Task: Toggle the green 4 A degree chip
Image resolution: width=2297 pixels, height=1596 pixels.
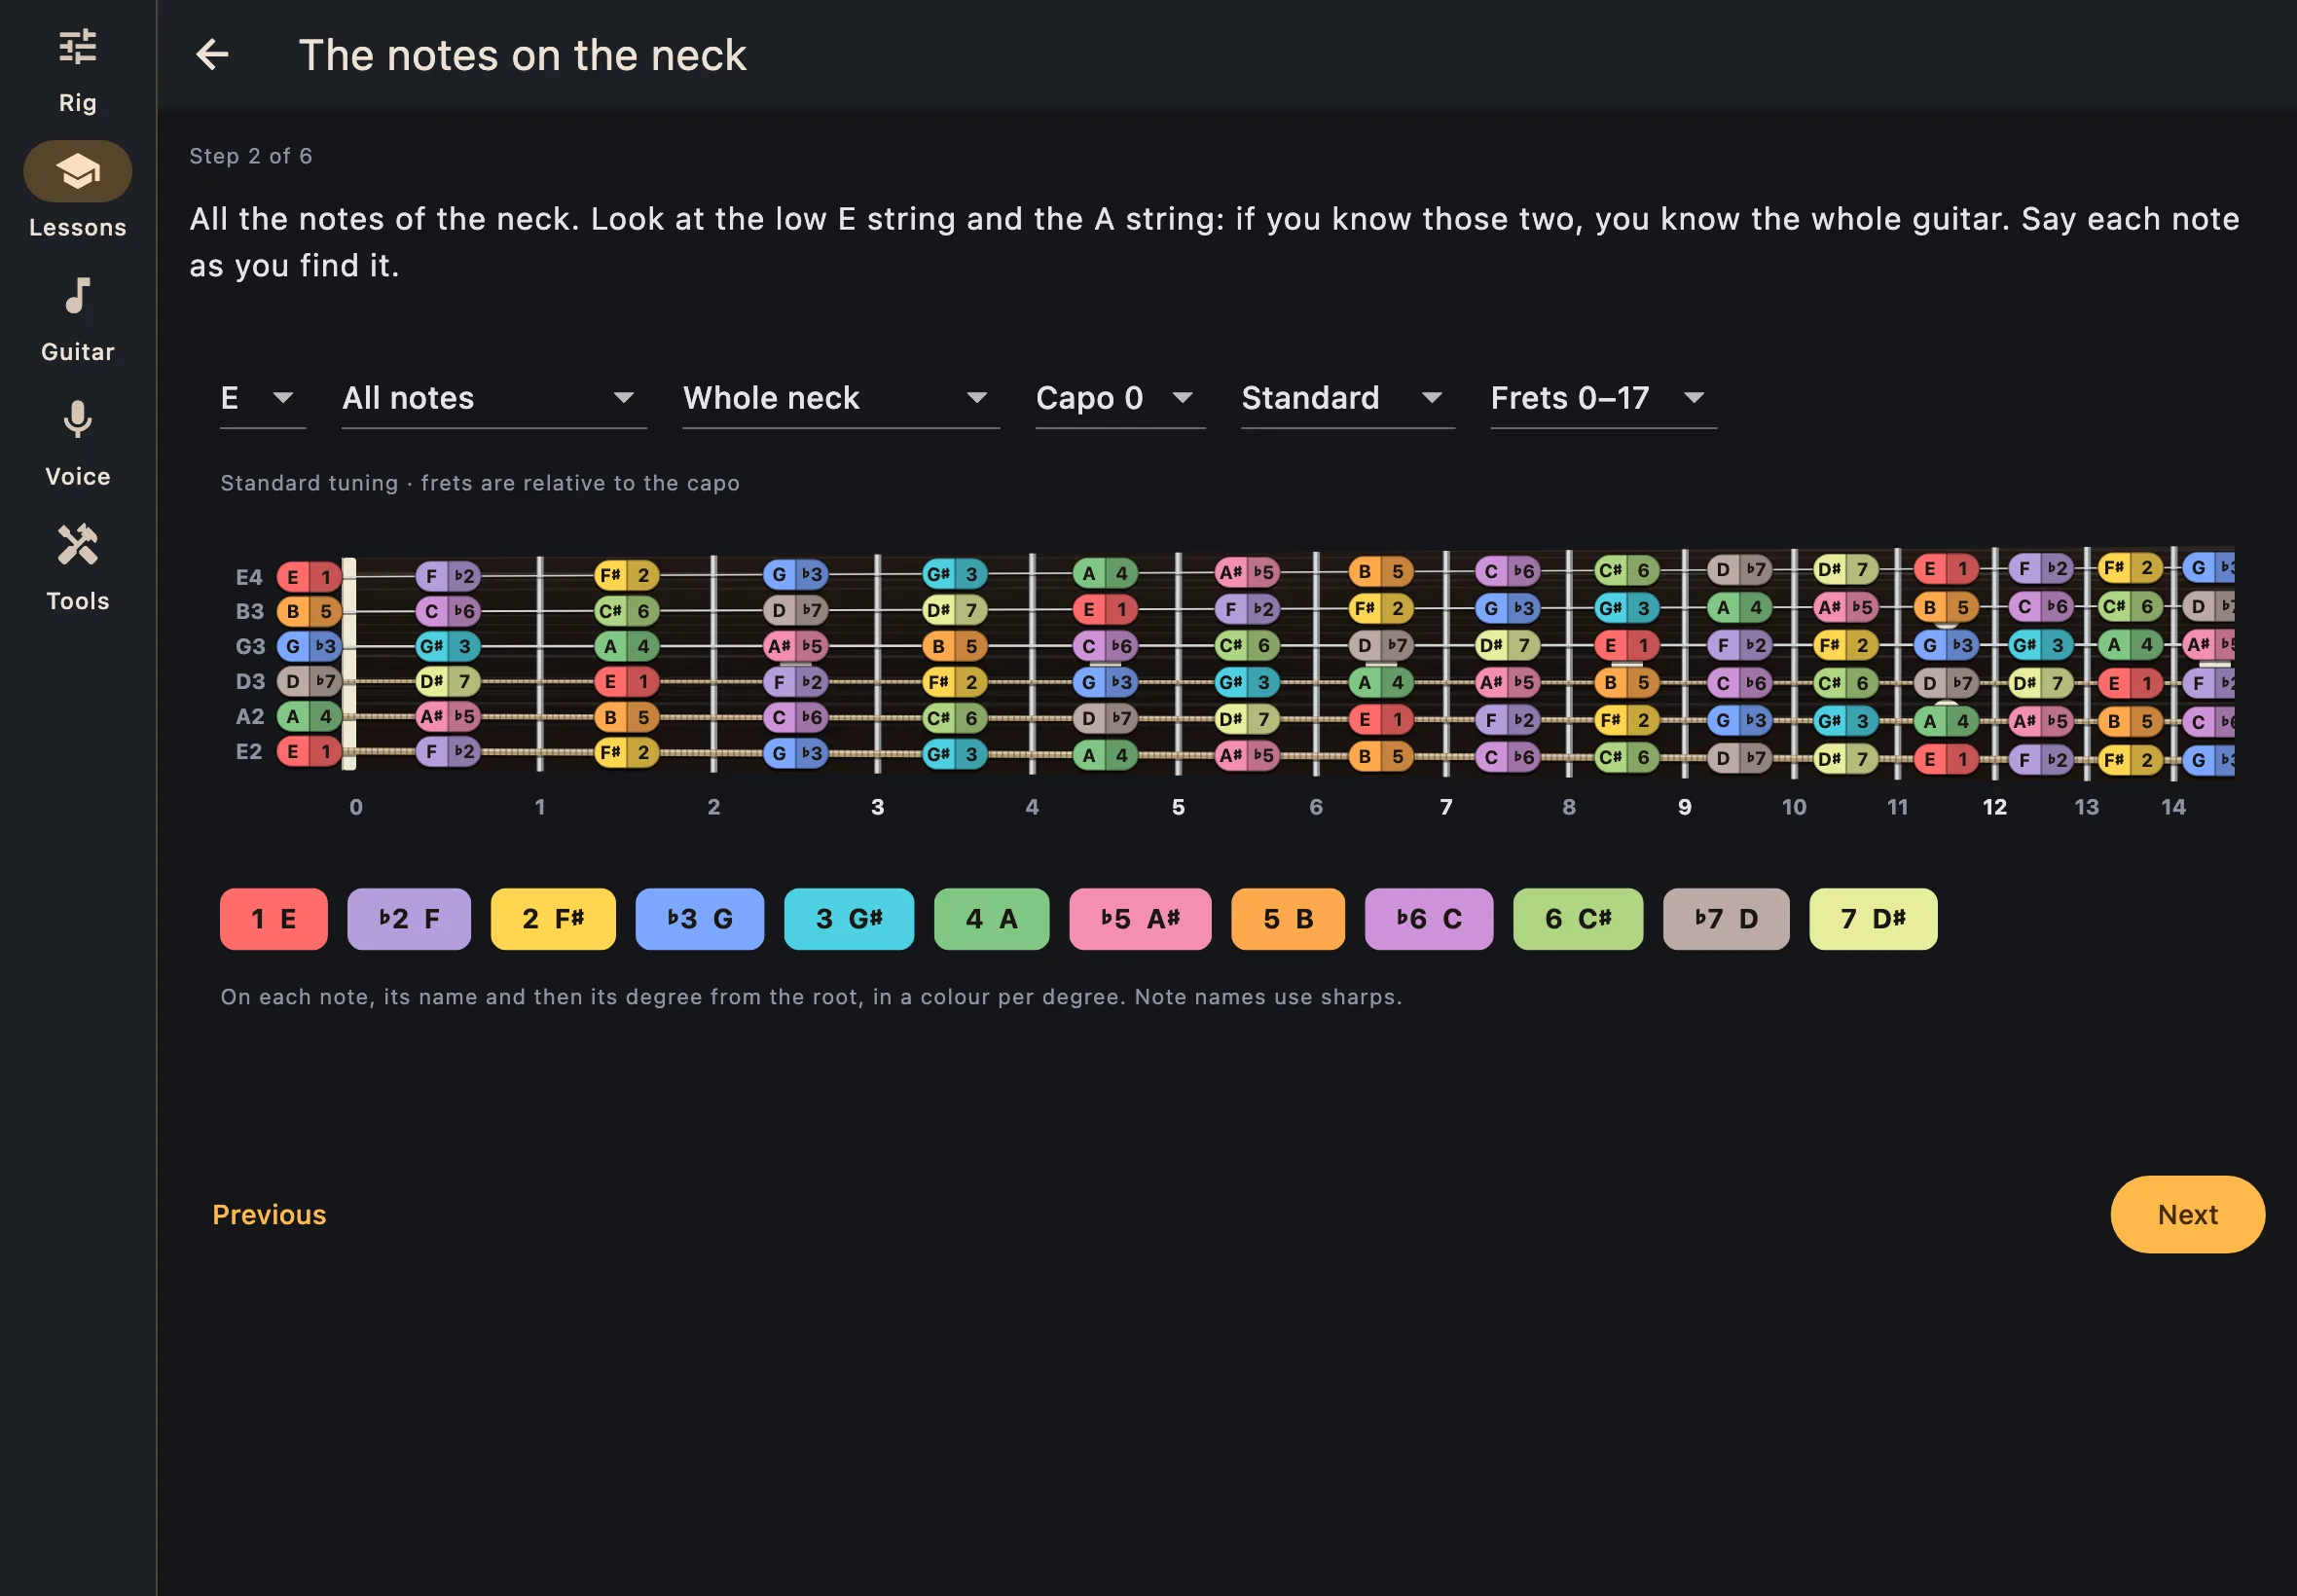Action: pyautogui.click(x=992, y=919)
